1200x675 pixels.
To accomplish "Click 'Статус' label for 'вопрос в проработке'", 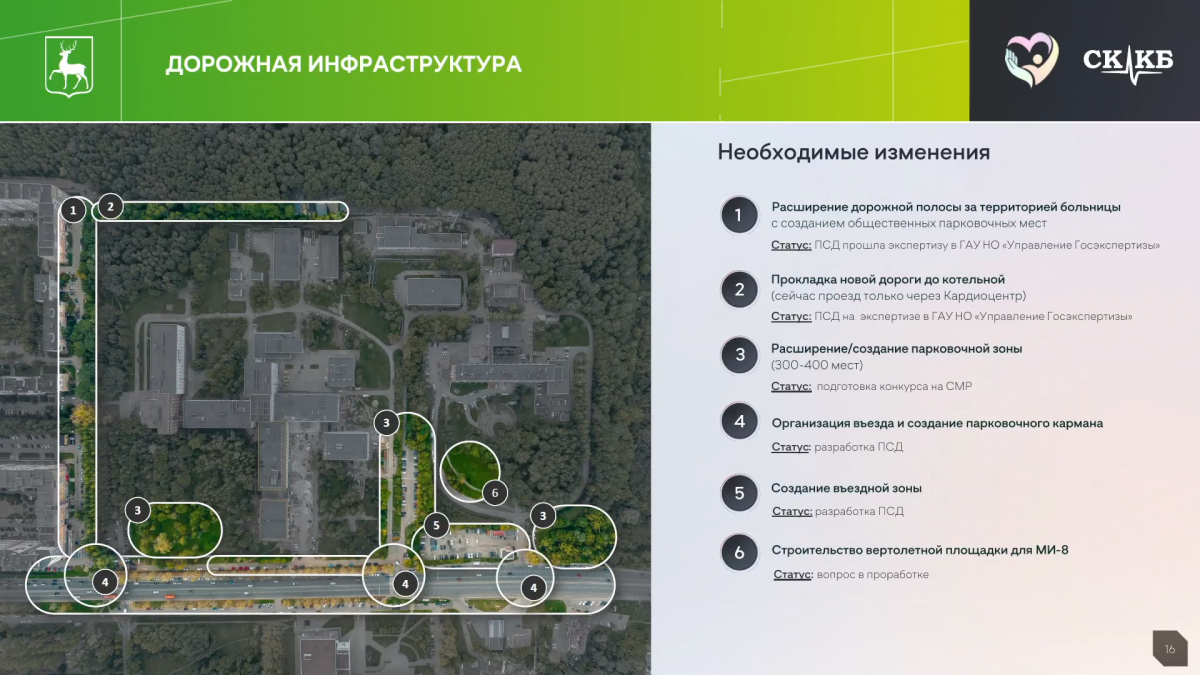I will pos(793,575).
